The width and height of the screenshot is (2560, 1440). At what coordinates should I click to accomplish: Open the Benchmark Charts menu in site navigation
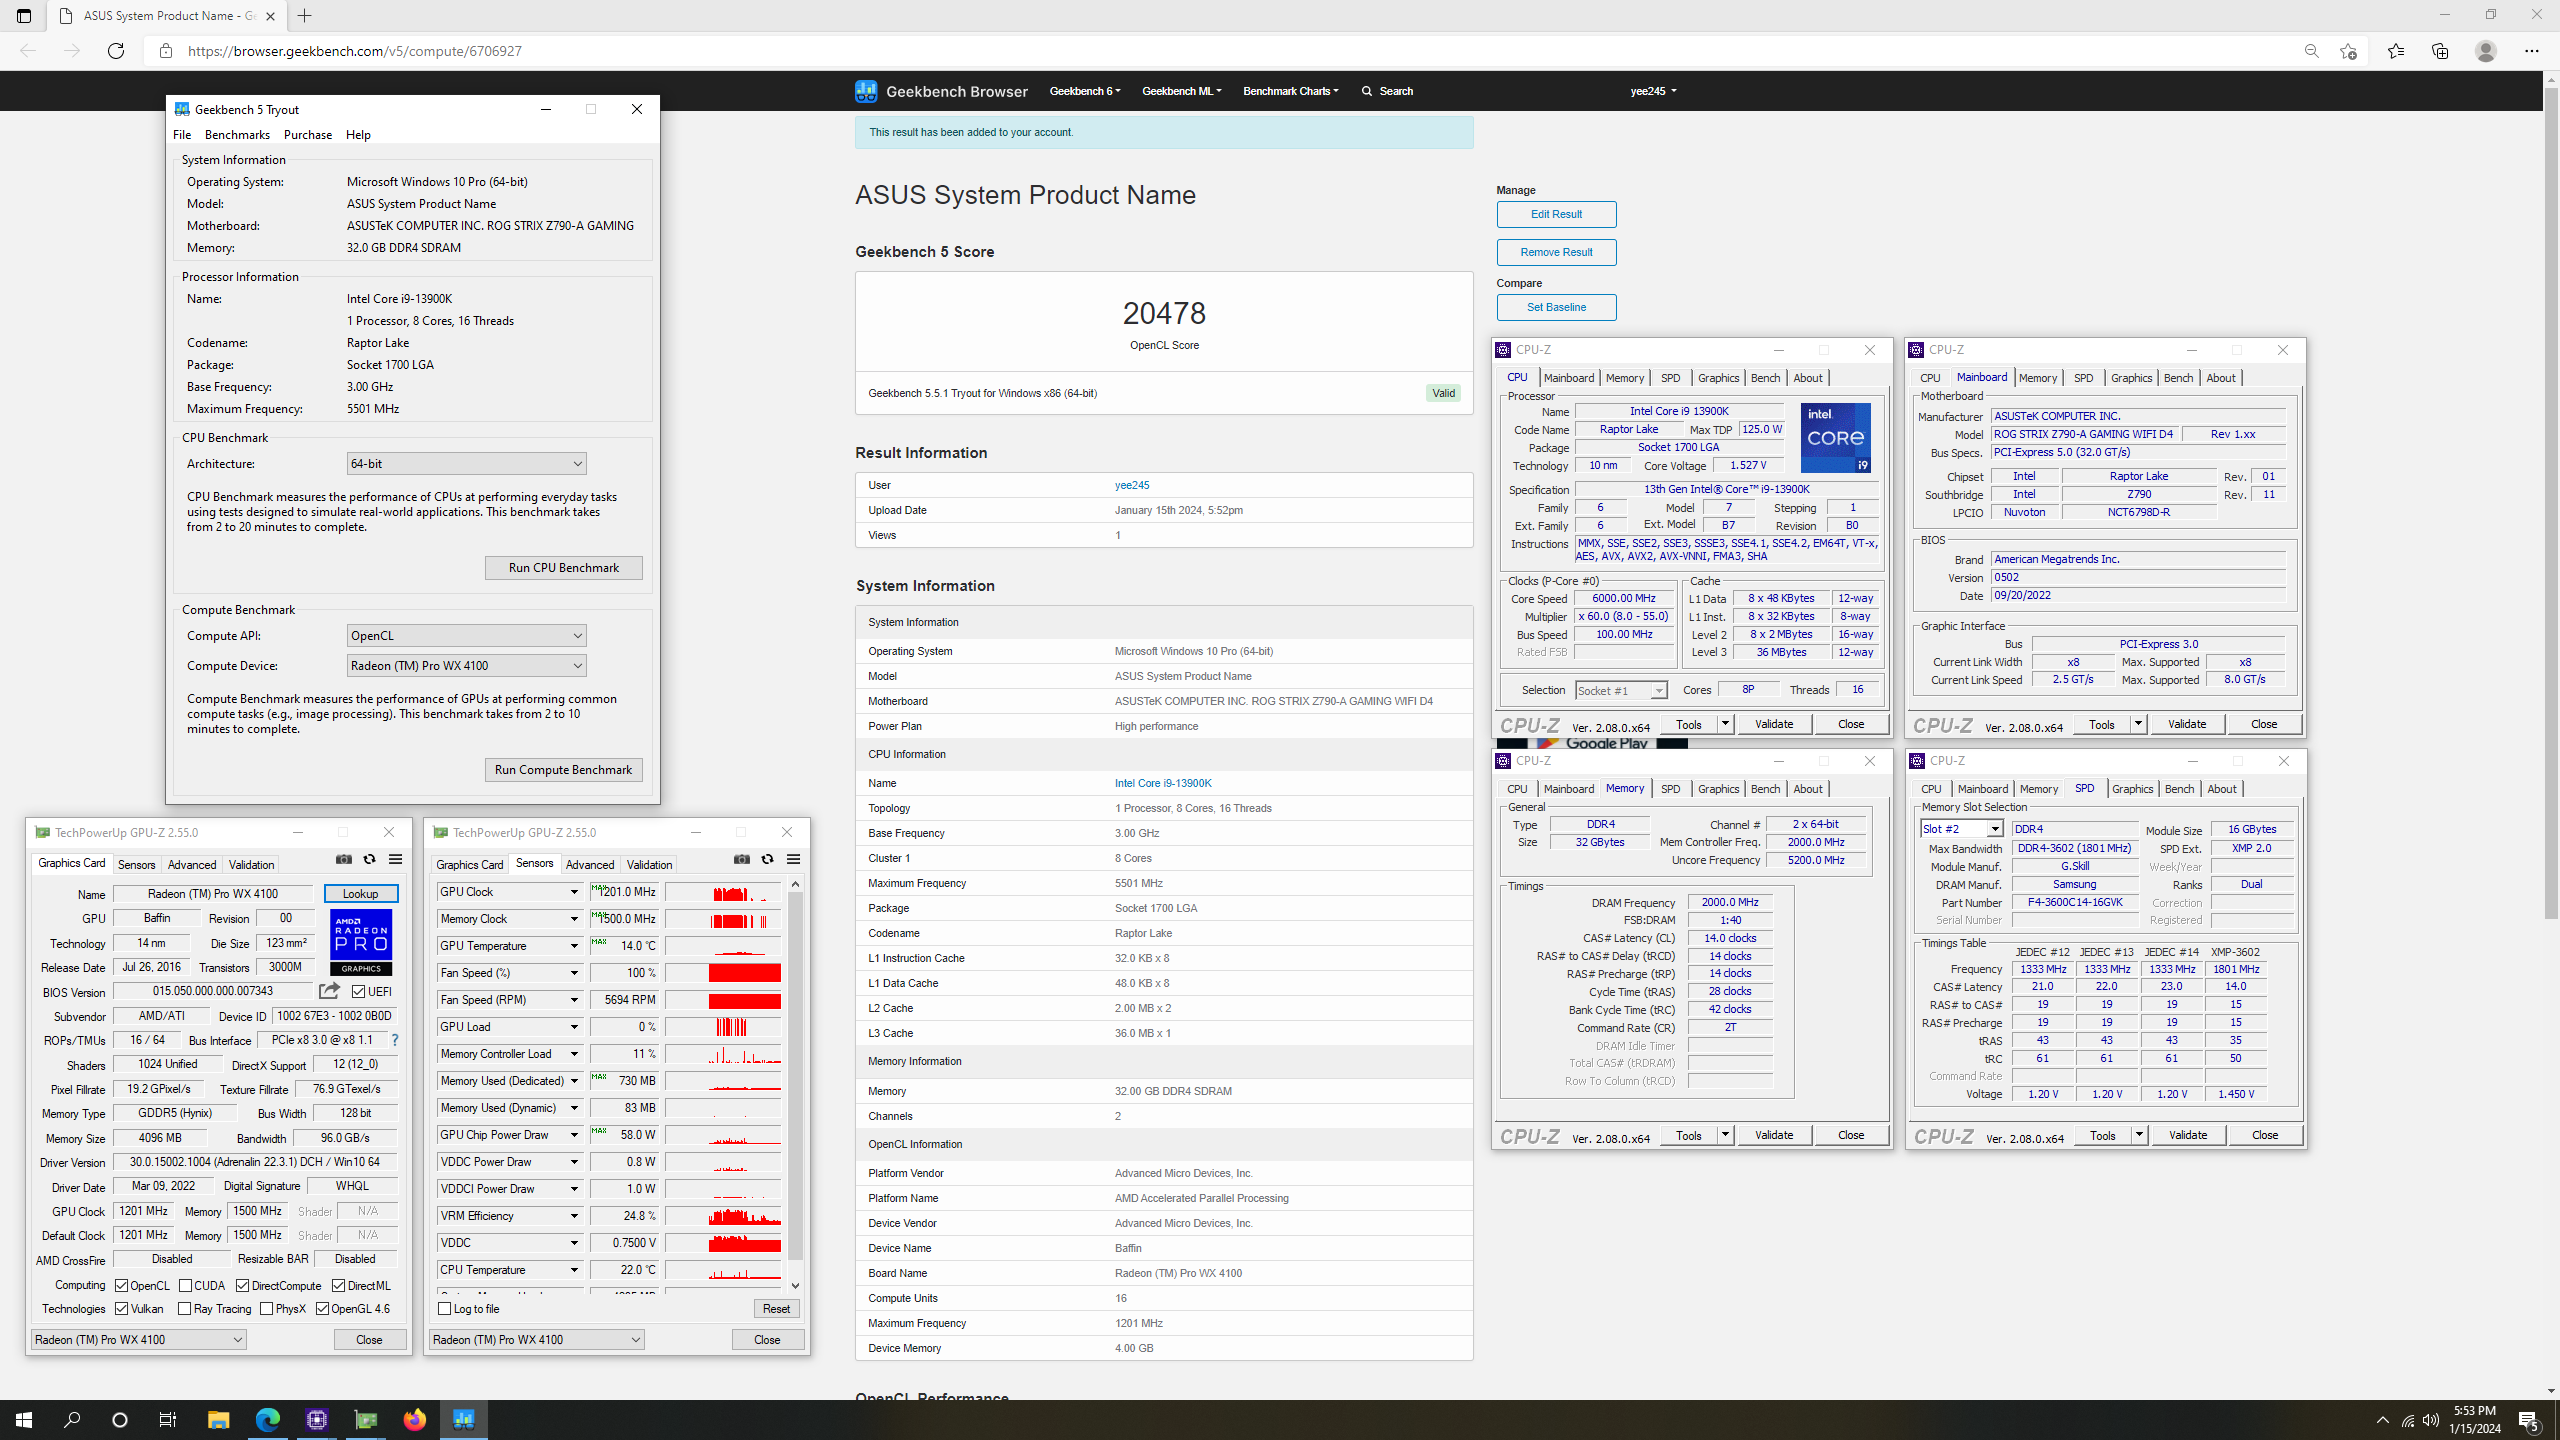(x=1291, y=91)
